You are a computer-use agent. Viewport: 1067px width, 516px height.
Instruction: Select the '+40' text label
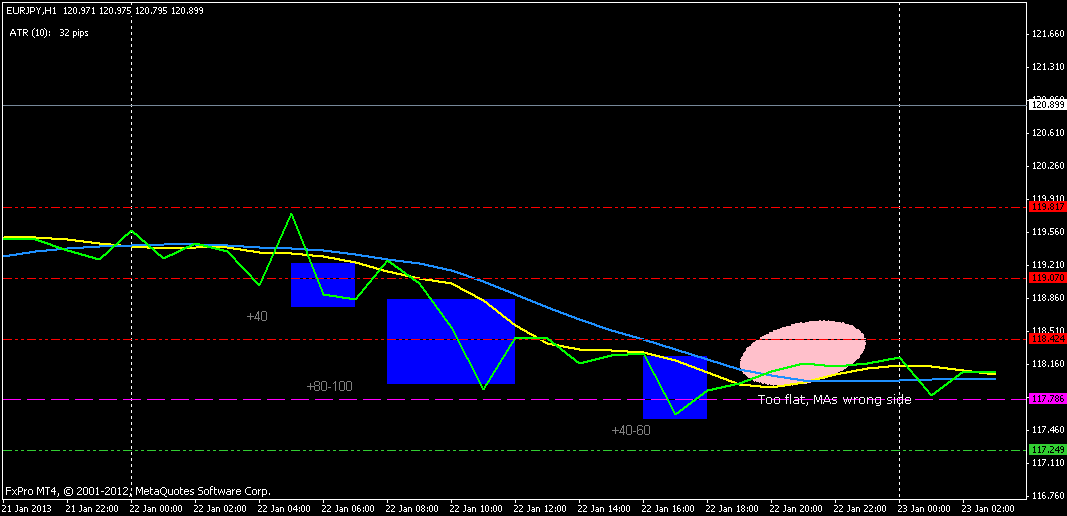coord(257,316)
